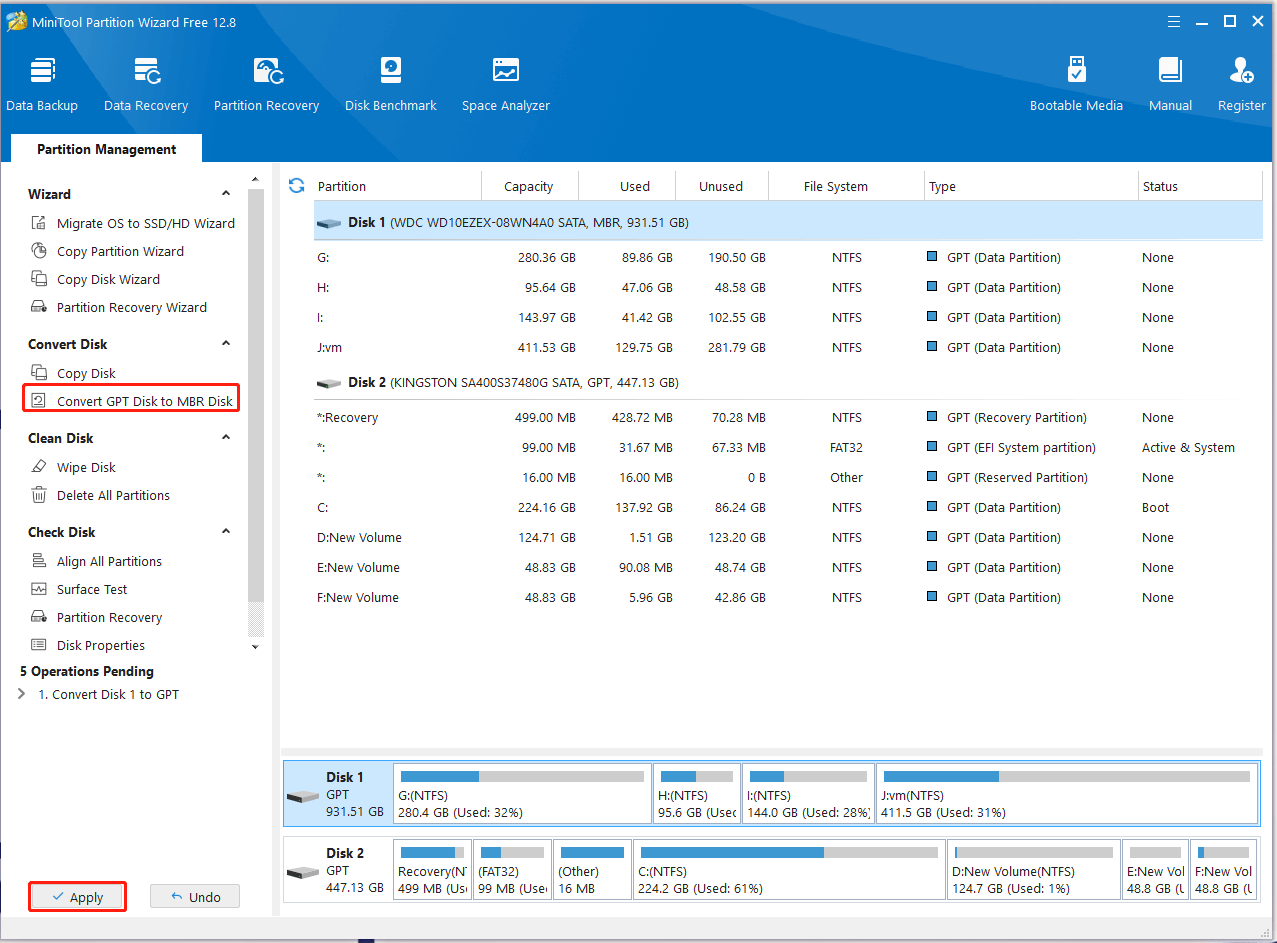Click the Partition Recovery icon under Check Disk
The image size is (1277, 943).
[39, 617]
